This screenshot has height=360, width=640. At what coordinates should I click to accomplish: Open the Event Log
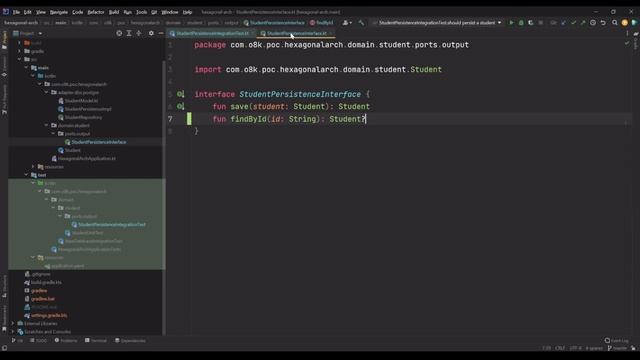(x=617, y=340)
